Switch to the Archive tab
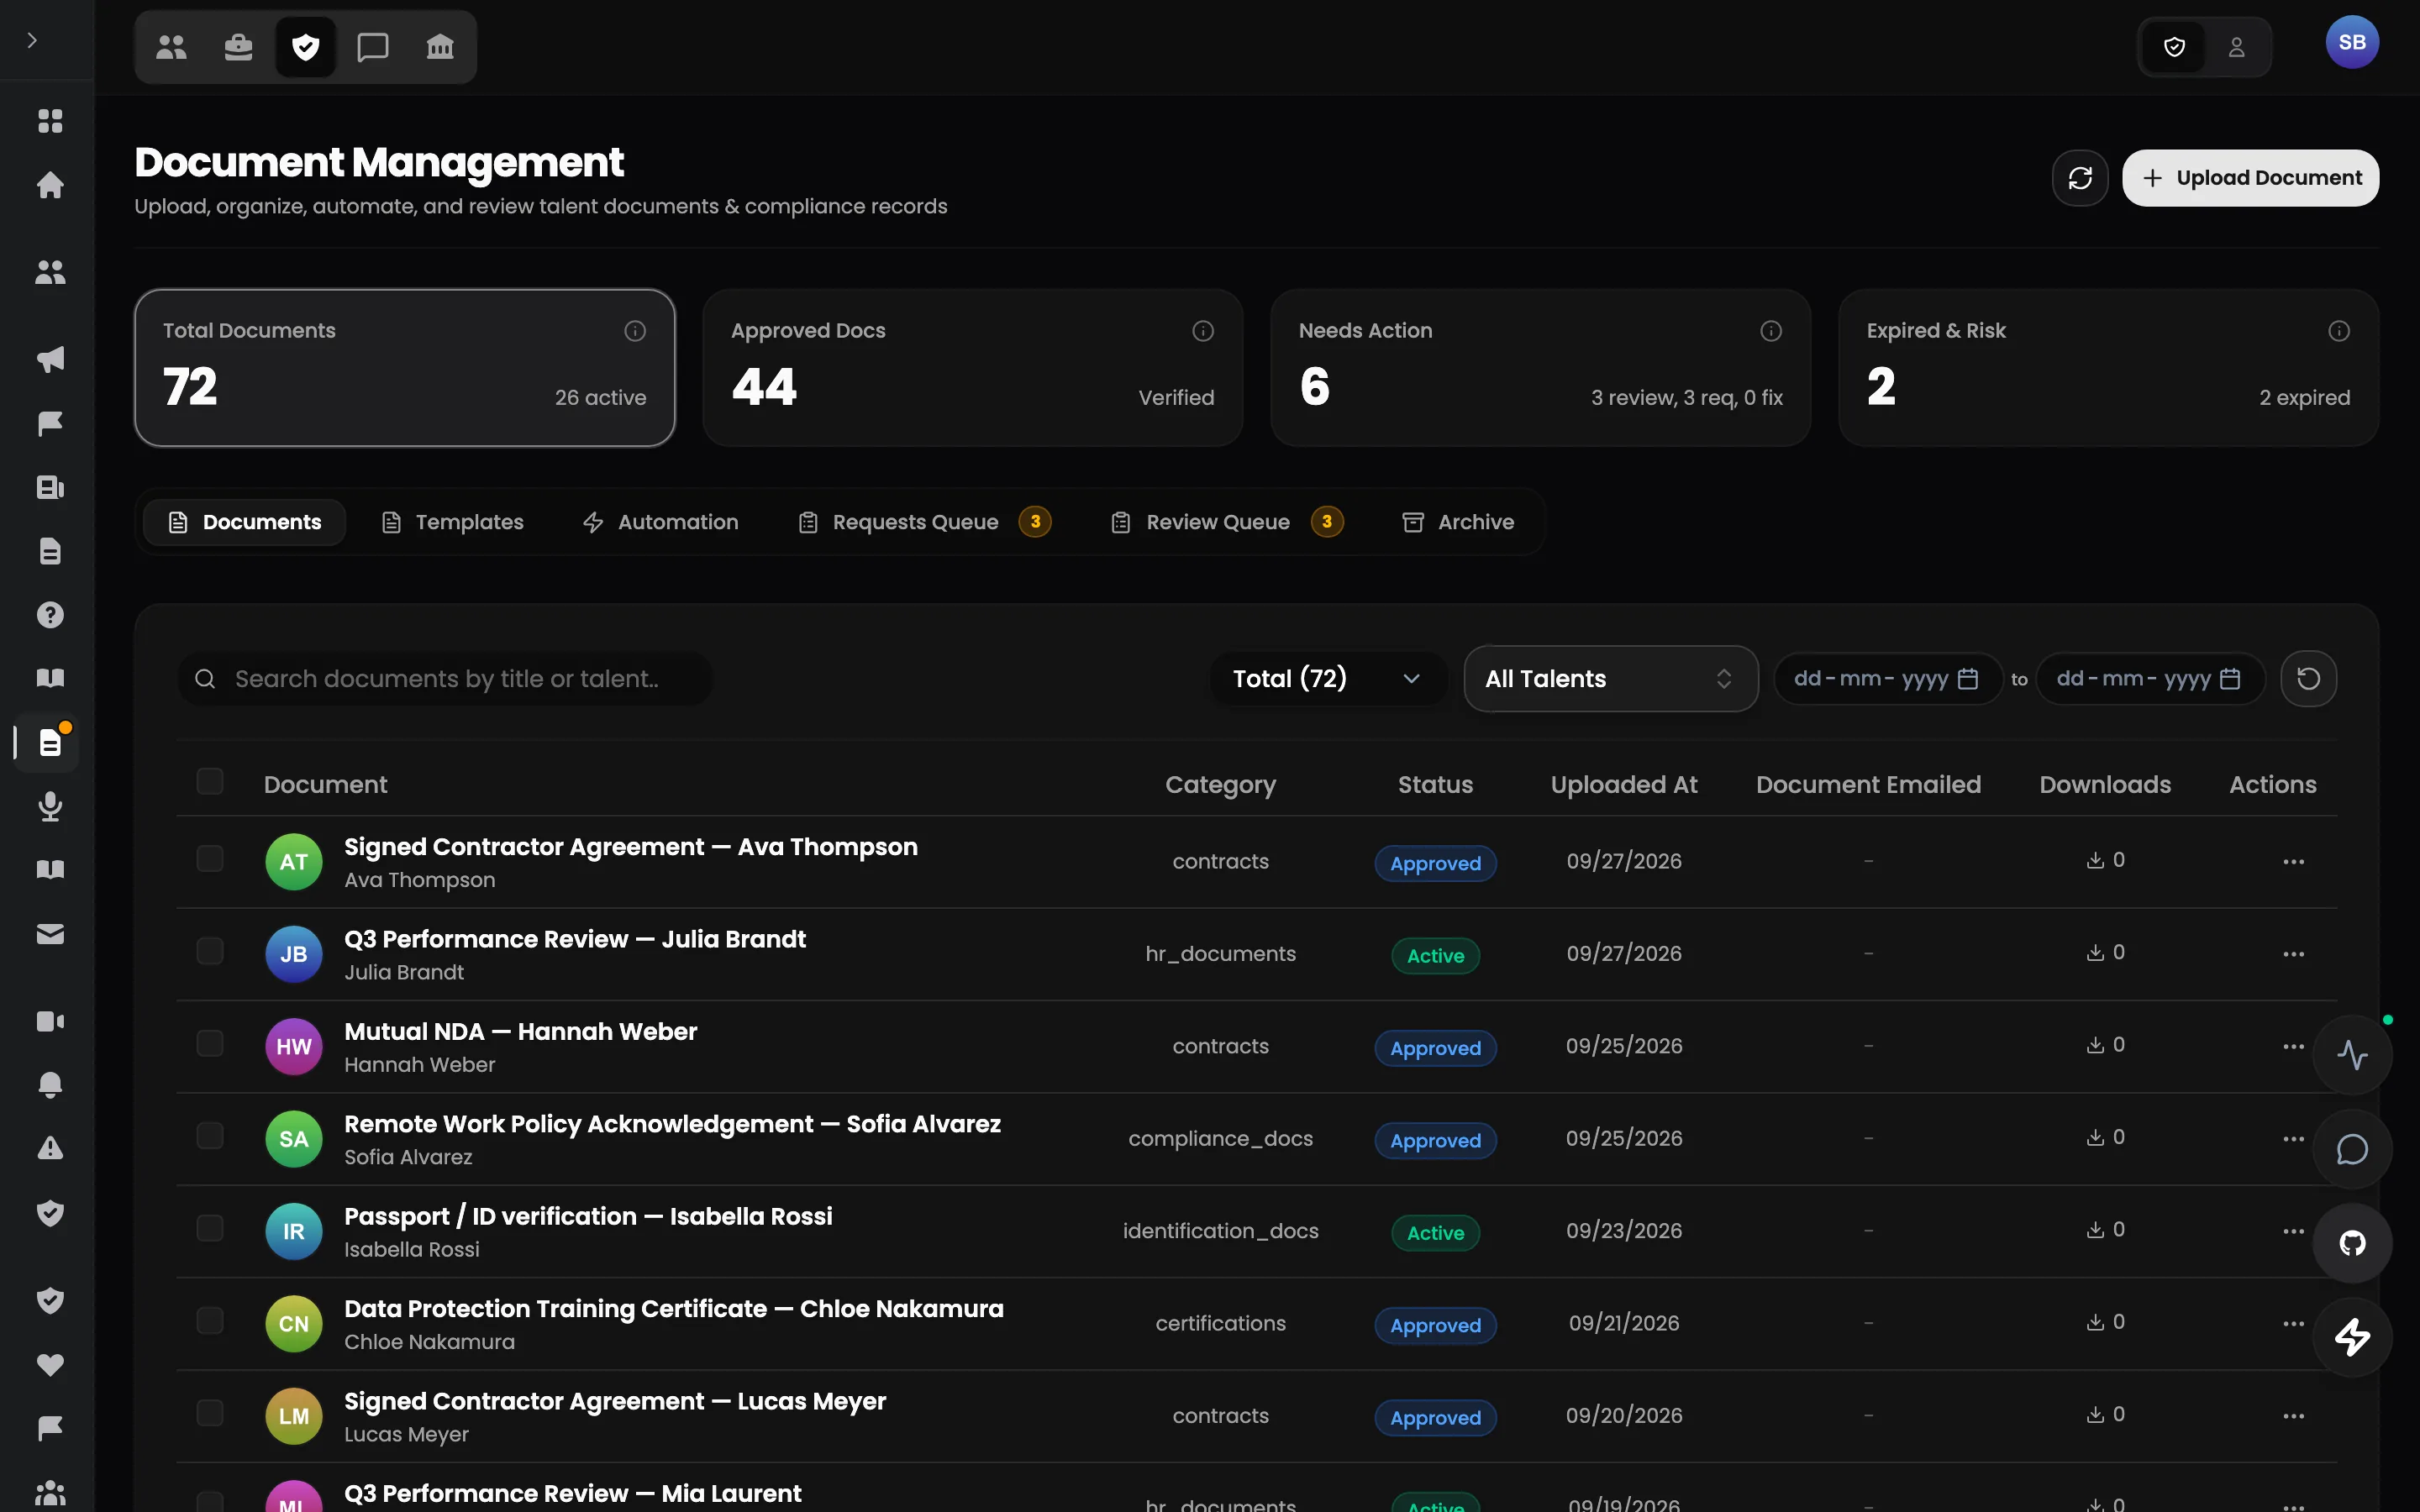Image resolution: width=2420 pixels, height=1512 pixels. point(1459,522)
